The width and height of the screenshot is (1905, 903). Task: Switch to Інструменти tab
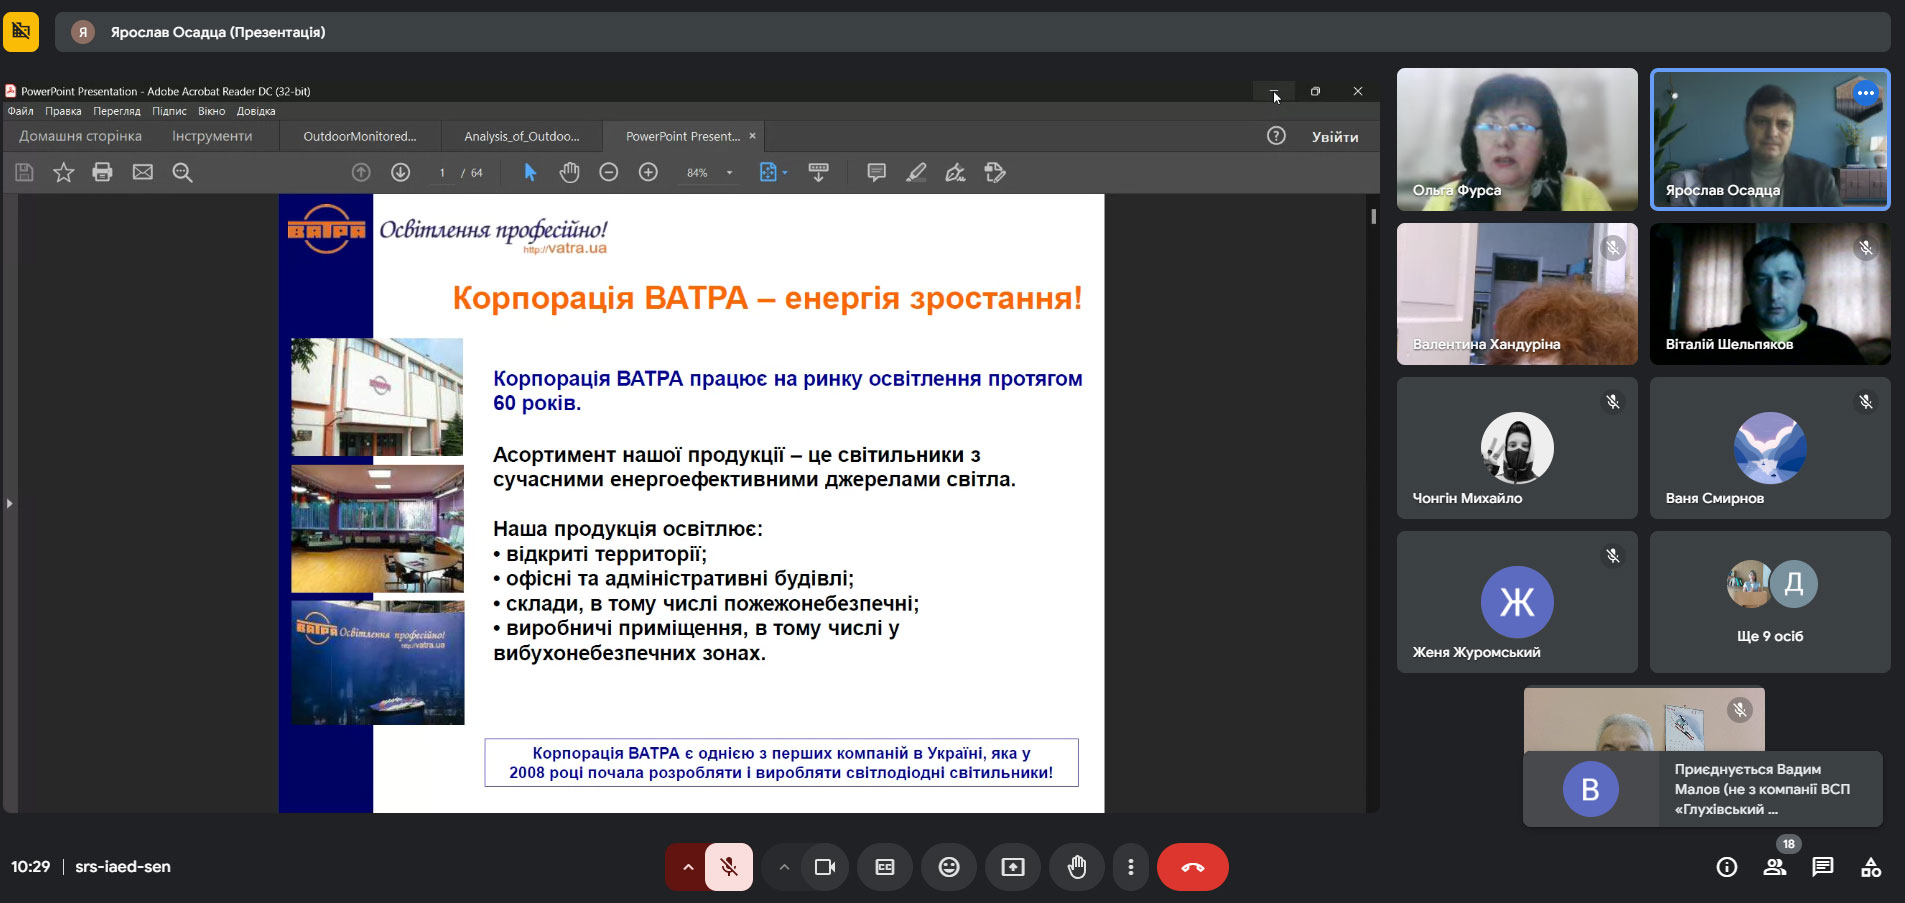(x=212, y=136)
